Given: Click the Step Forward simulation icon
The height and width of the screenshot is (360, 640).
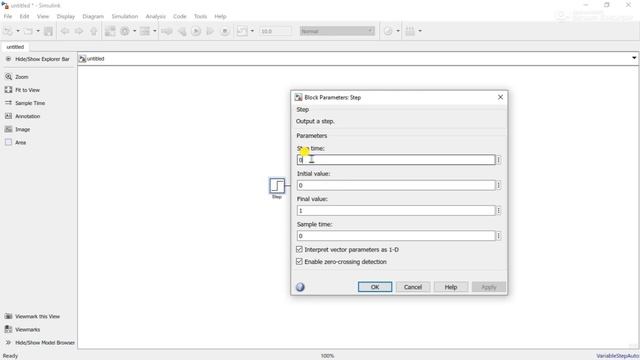Looking at the screenshot, I should pos(210,31).
